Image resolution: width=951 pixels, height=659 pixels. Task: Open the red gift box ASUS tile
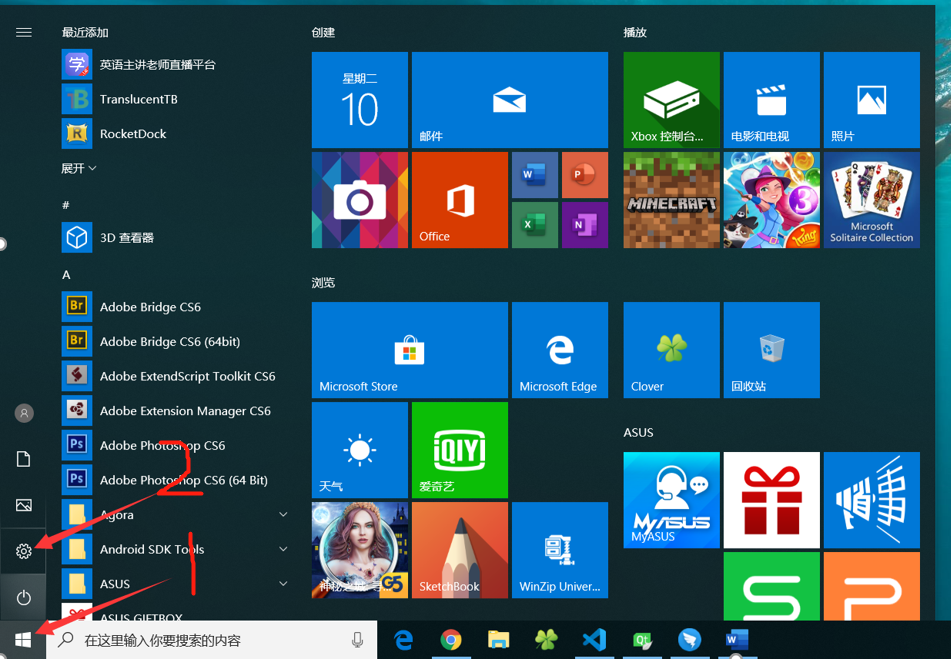click(x=771, y=500)
